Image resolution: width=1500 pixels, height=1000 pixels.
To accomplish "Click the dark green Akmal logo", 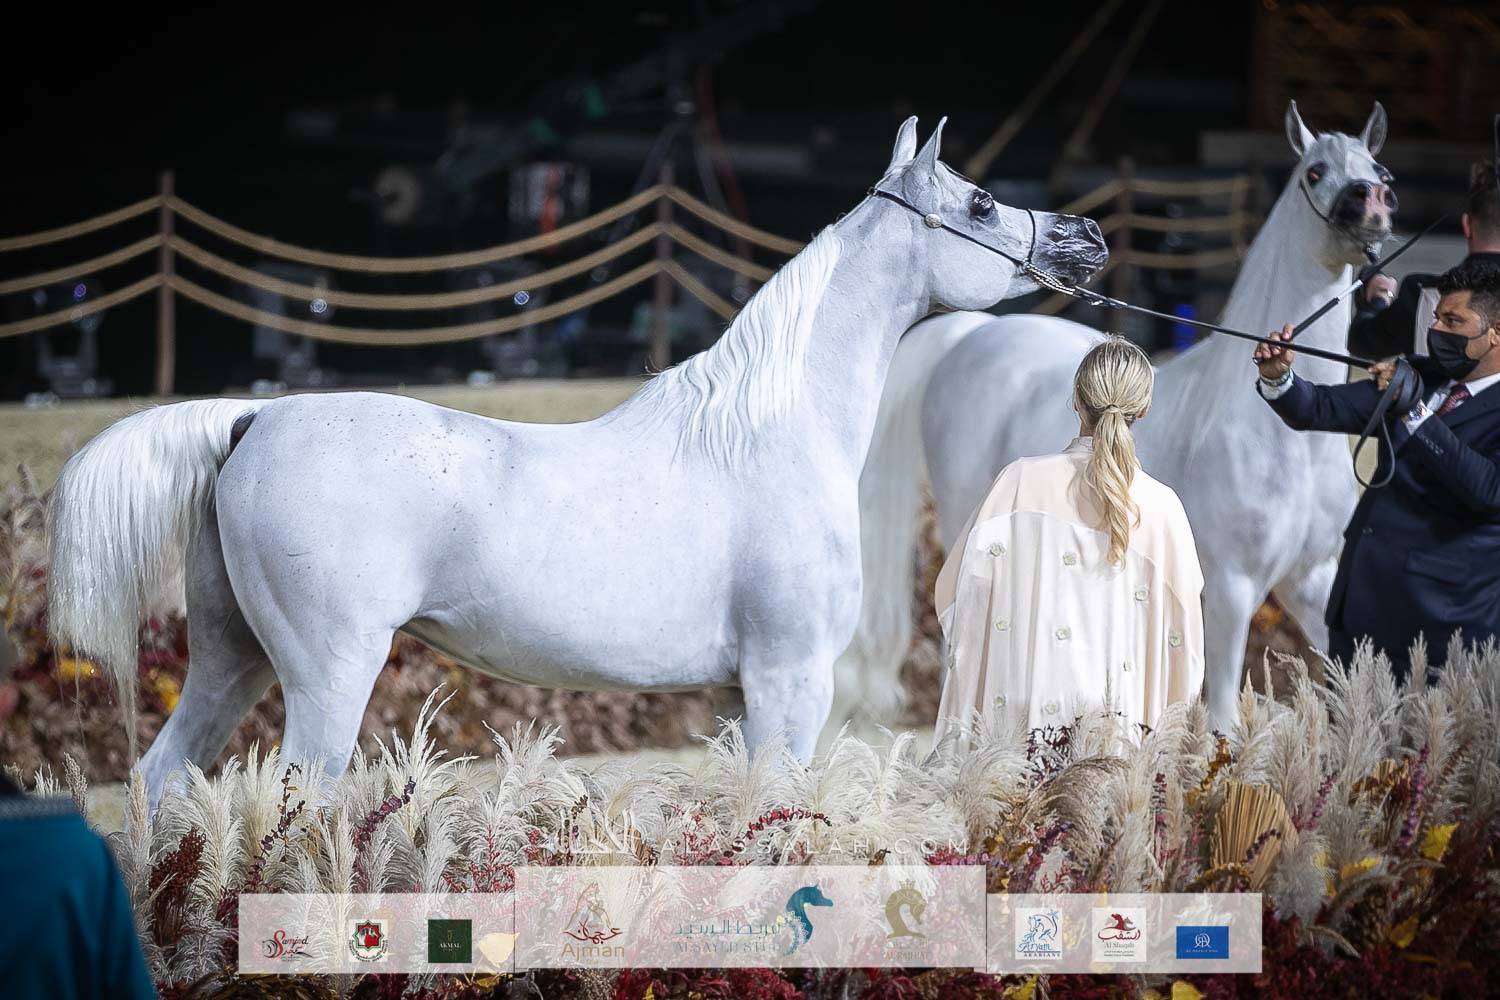I will [450, 941].
